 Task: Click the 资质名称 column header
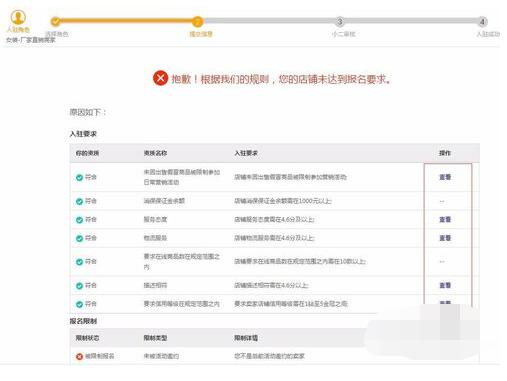(x=155, y=153)
